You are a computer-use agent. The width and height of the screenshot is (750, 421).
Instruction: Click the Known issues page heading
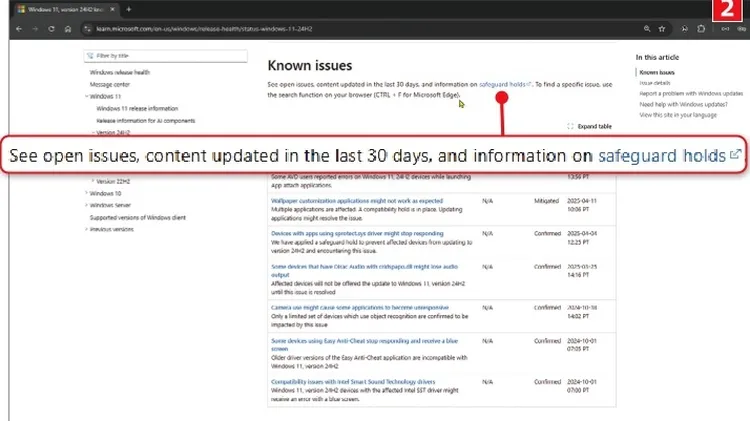coord(309,66)
